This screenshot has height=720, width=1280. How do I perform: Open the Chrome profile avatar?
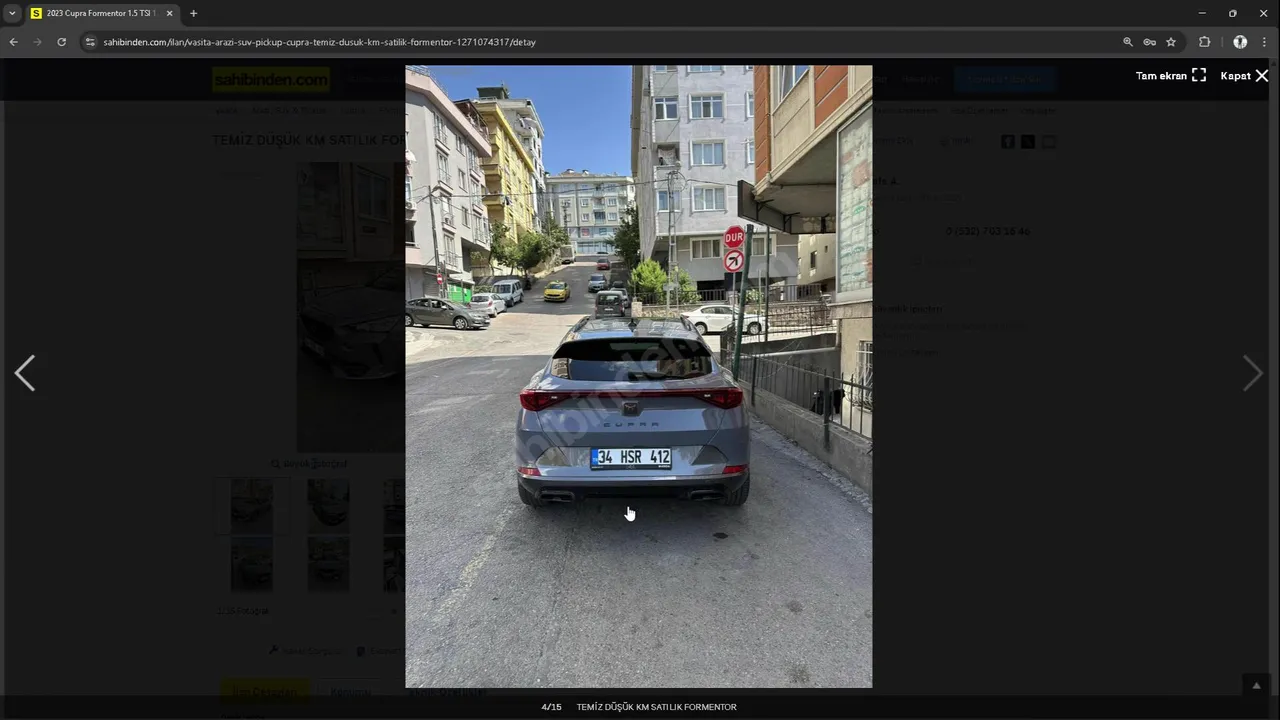pos(1240,42)
